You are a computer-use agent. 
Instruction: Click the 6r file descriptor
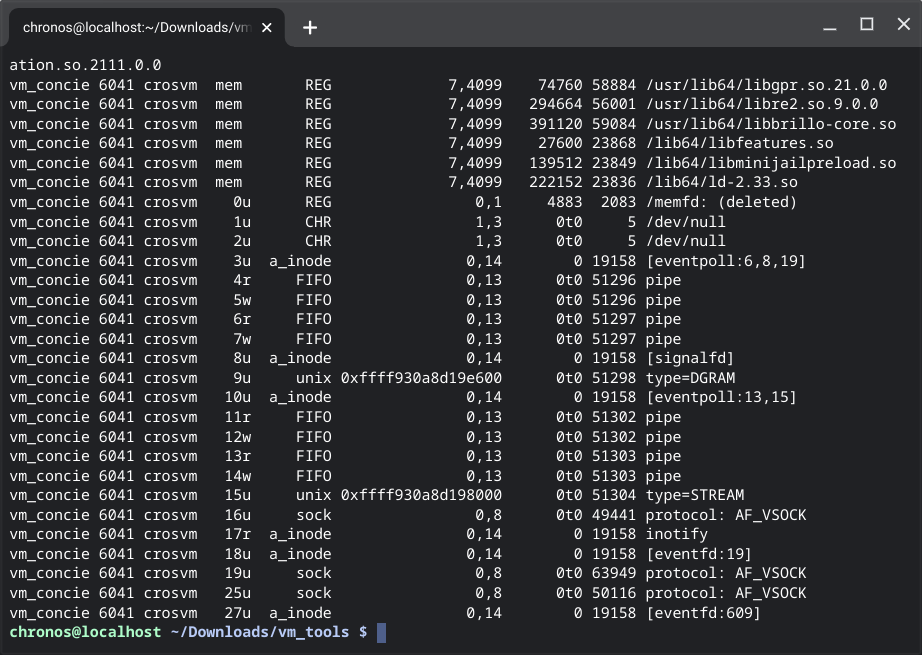pos(242,319)
